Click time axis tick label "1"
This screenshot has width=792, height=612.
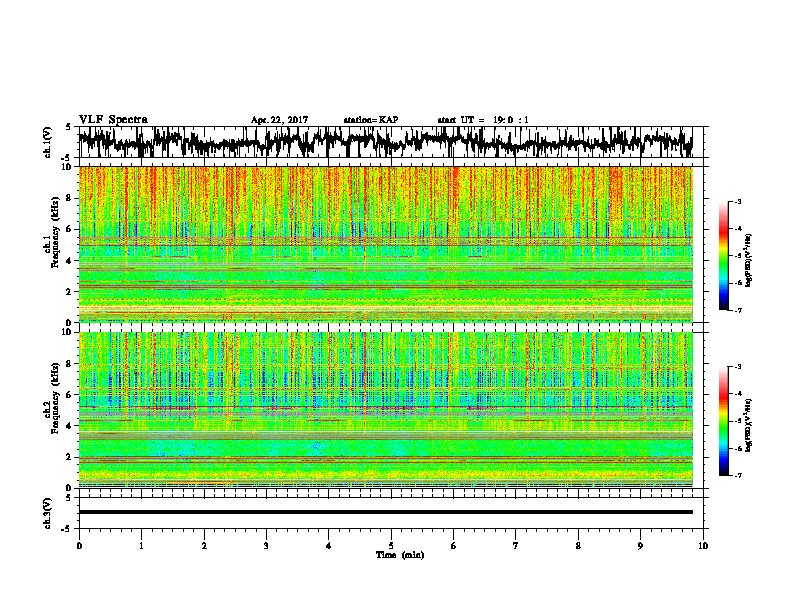(x=142, y=546)
